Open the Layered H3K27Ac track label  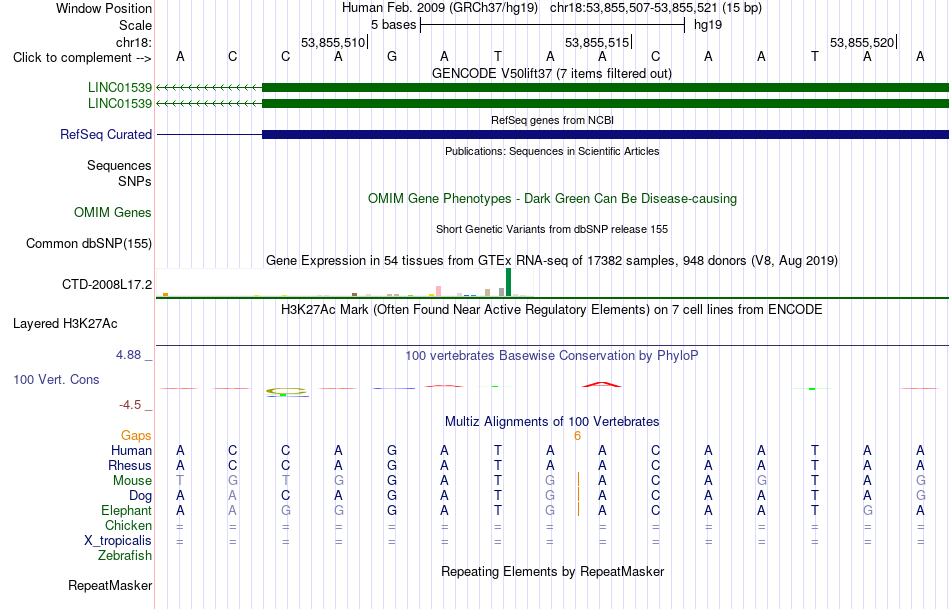tap(65, 324)
